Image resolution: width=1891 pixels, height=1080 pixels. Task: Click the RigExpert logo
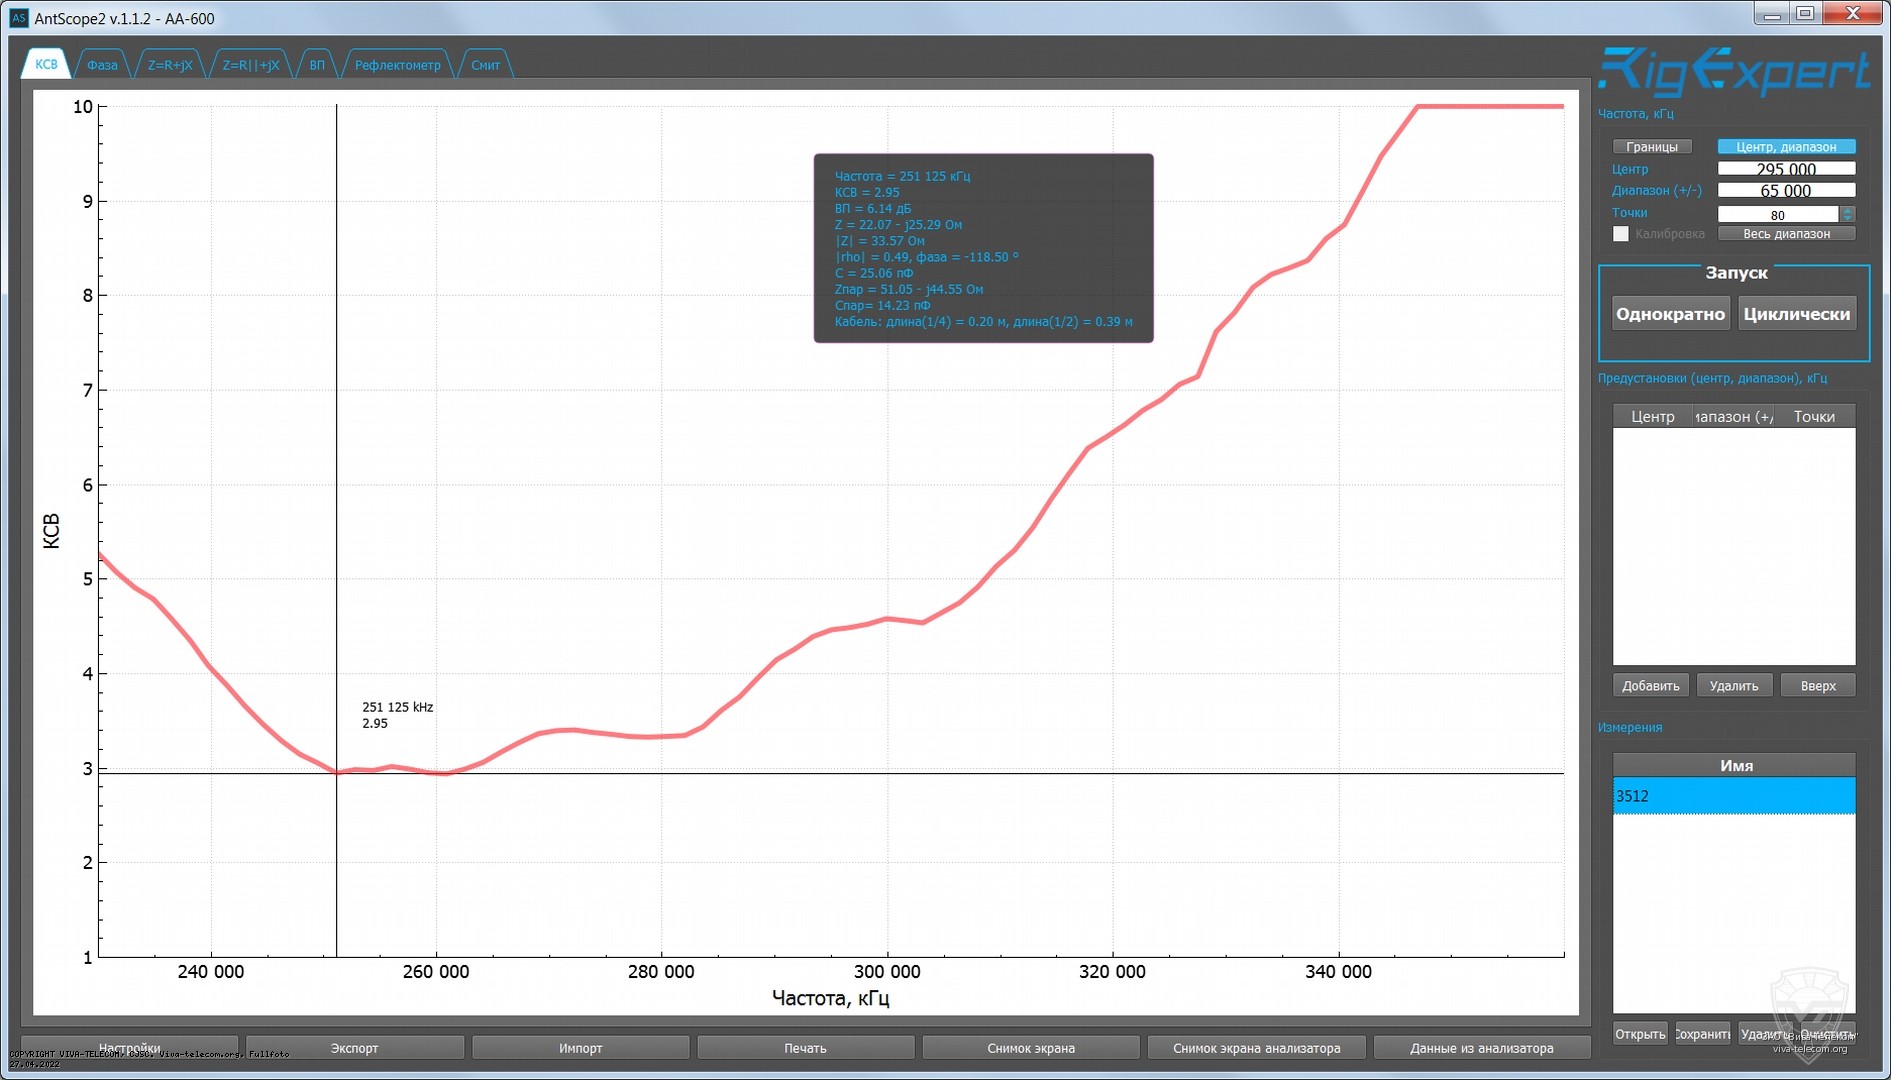pos(1733,72)
